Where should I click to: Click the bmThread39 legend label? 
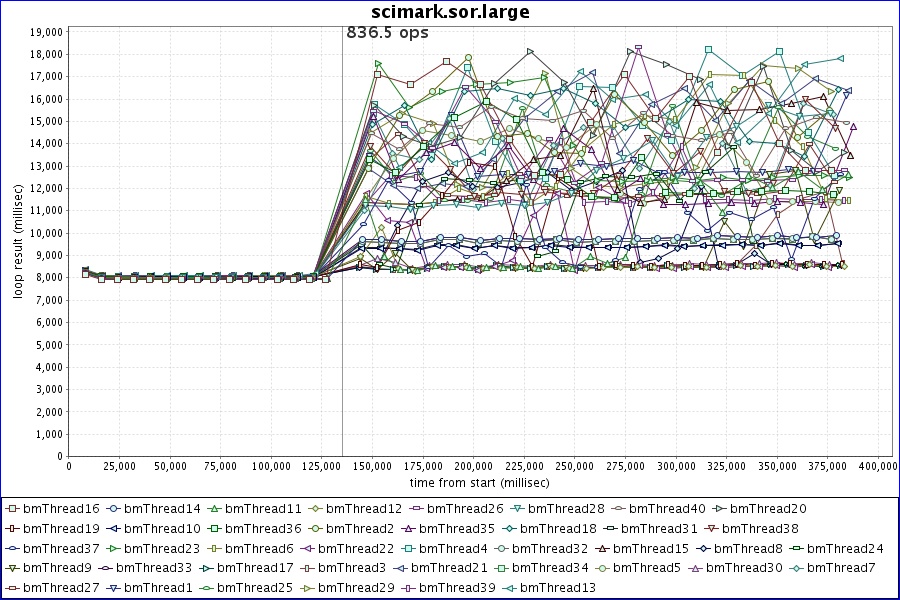tap(459, 587)
